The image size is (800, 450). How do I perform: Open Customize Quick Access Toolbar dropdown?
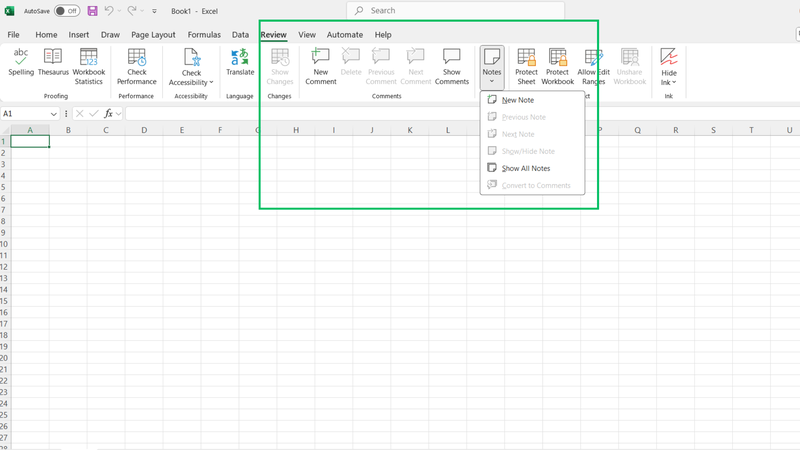(x=154, y=11)
